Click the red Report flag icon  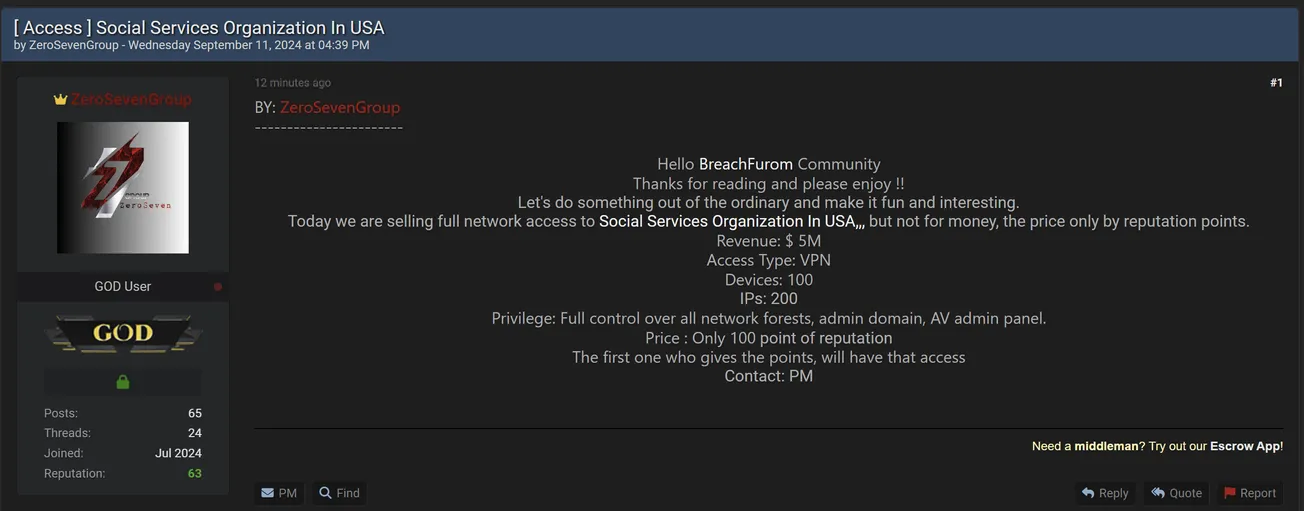coord(1229,493)
